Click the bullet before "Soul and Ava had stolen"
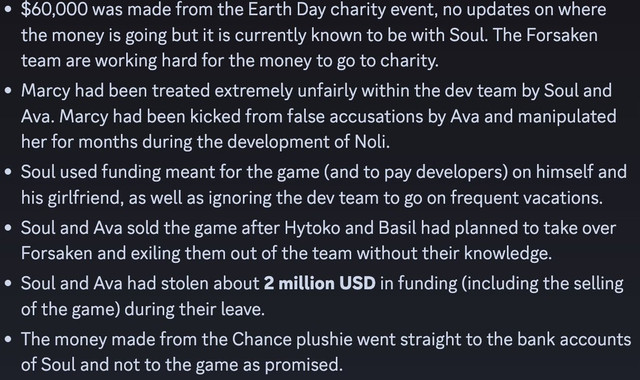640x380 pixels. click(x=8, y=284)
